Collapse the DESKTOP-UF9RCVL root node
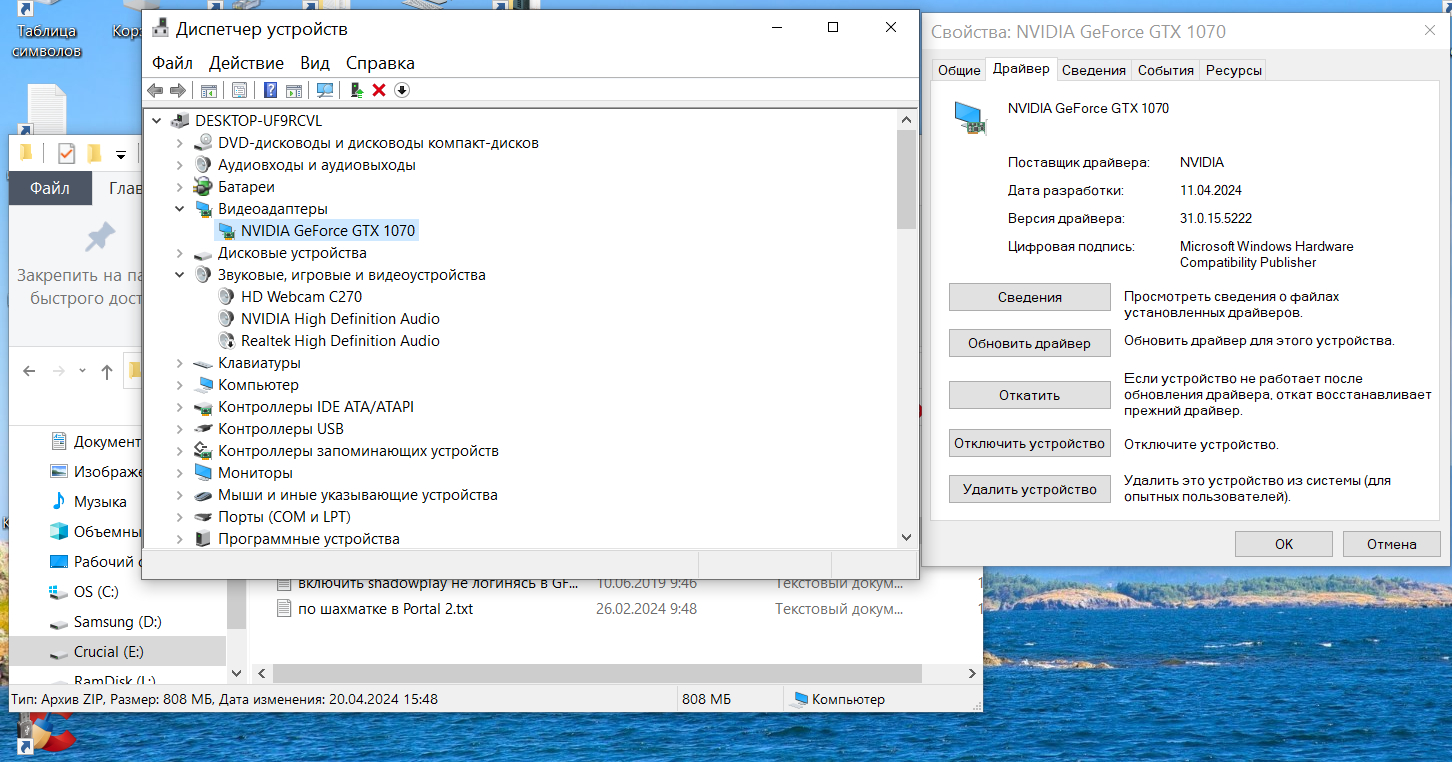This screenshot has height=762, width=1452. [x=156, y=121]
